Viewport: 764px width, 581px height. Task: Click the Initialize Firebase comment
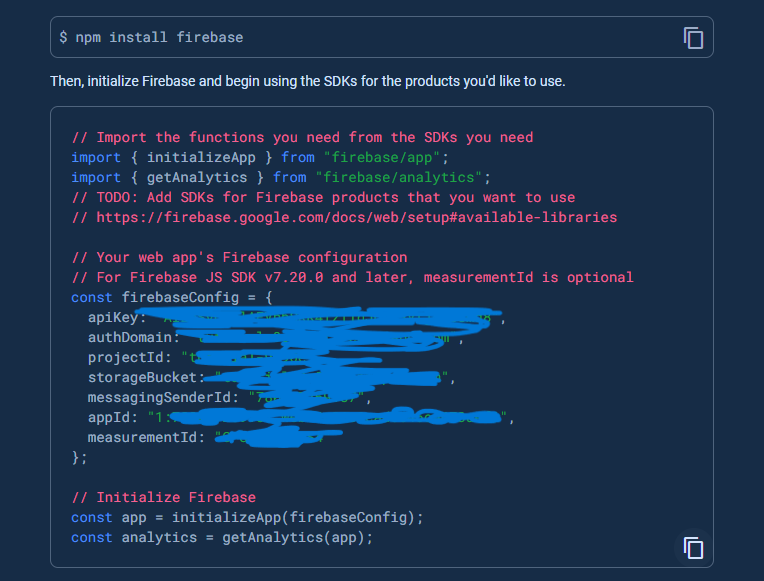click(163, 497)
